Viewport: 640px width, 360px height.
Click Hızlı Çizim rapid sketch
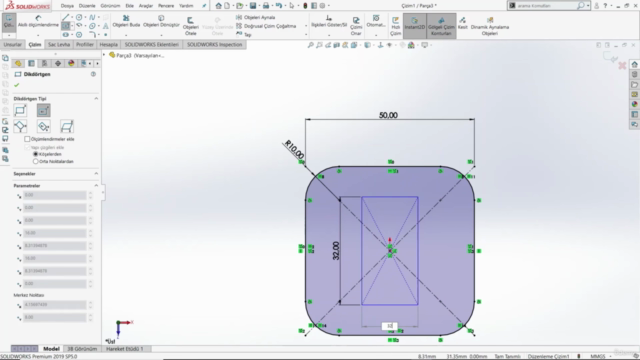click(x=396, y=26)
